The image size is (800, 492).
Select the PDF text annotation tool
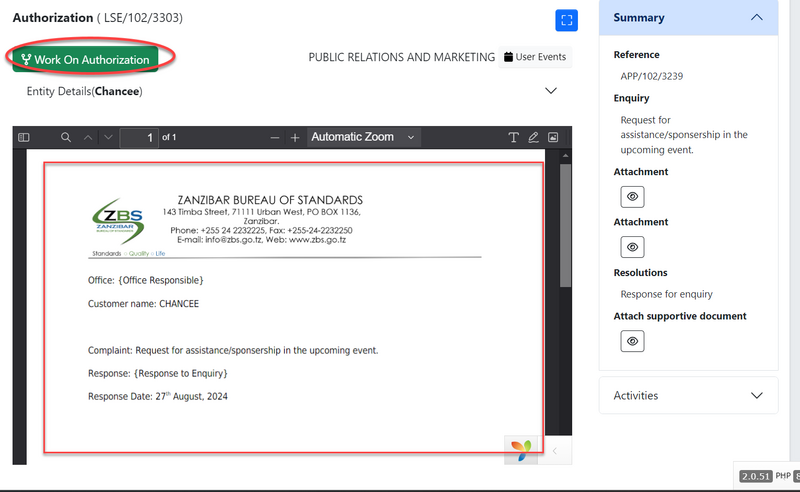pos(514,137)
